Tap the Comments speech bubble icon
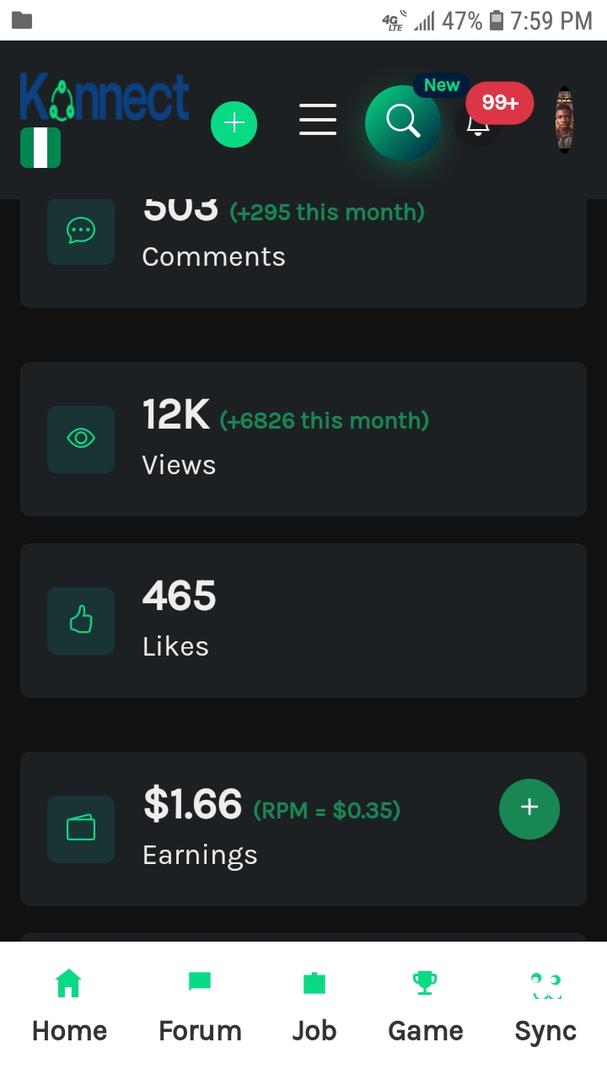The image size is (607, 1080). 80,231
